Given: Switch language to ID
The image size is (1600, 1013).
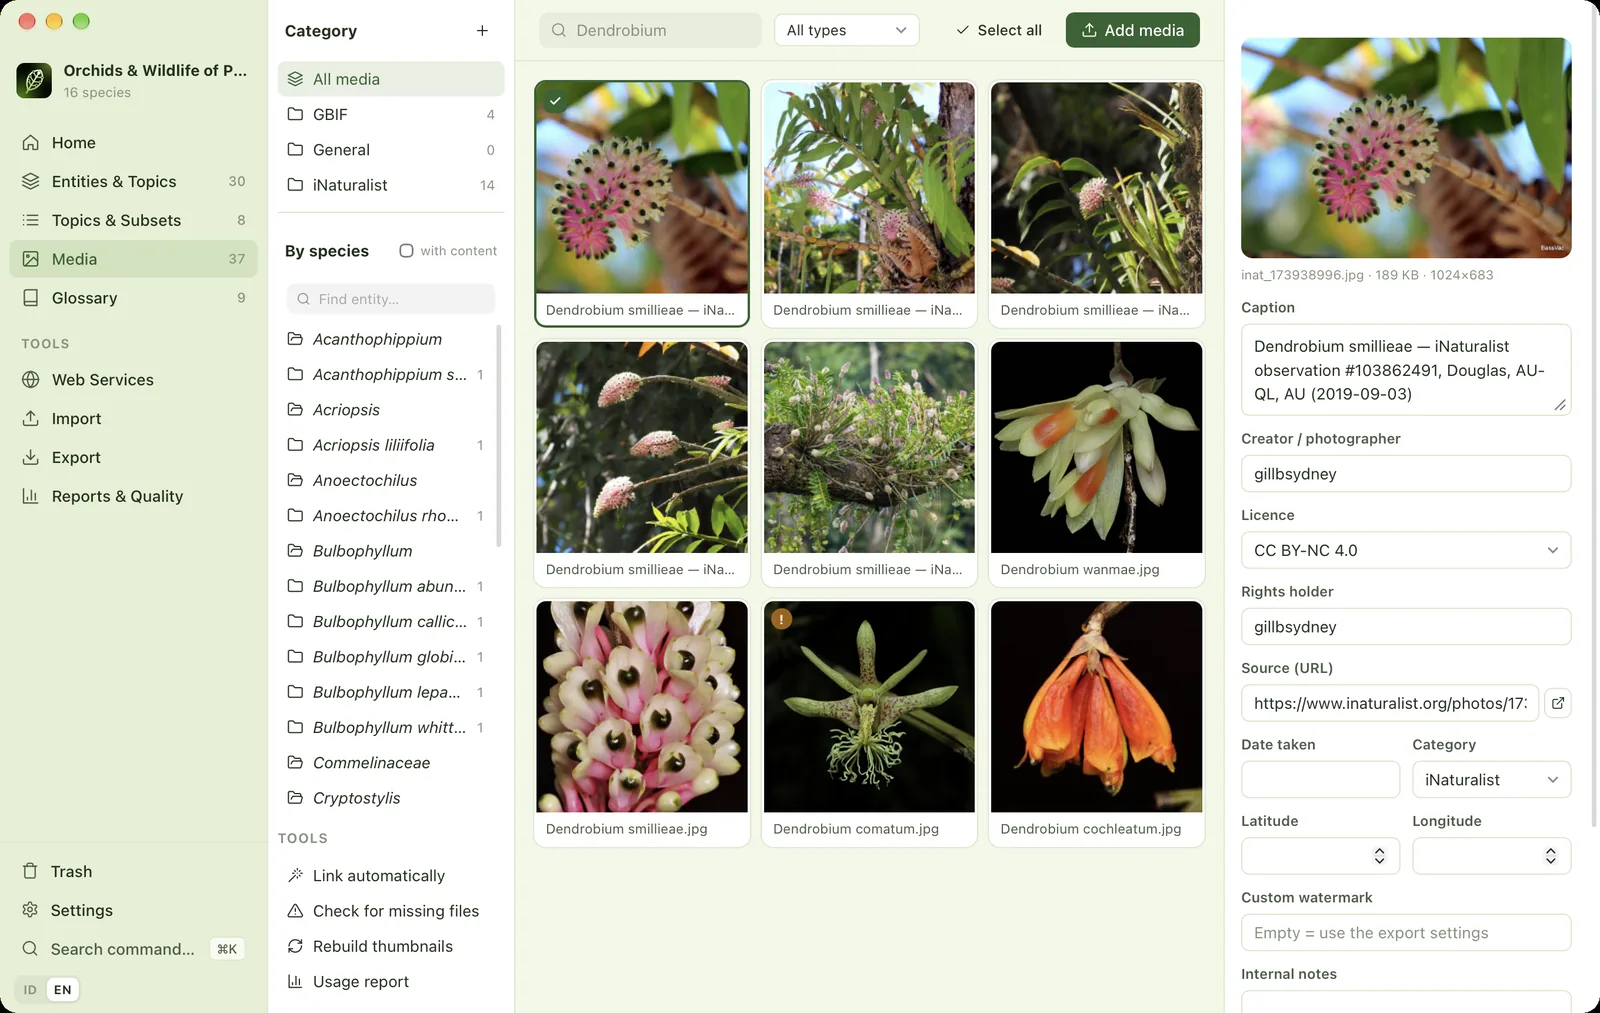Looking at the screenshot, I should tap(30, 990).
